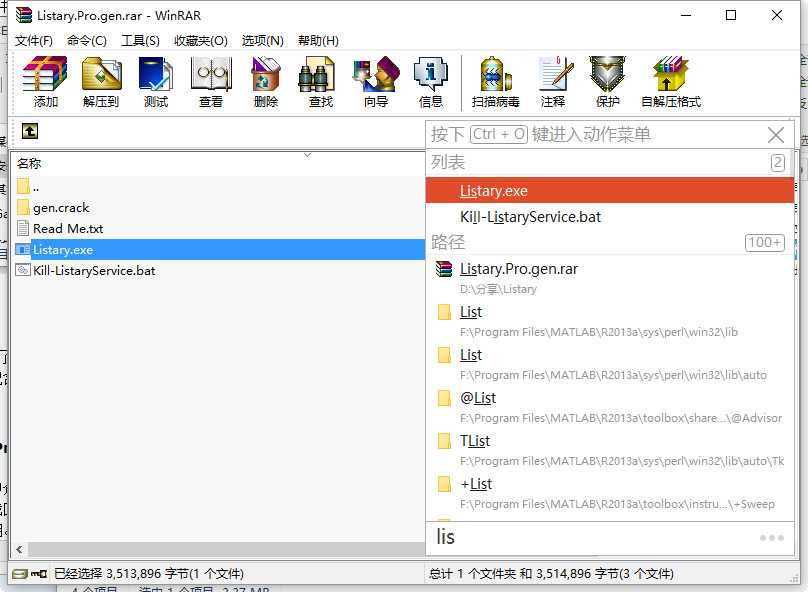Click the status bar total summary text

pos(551,574)
